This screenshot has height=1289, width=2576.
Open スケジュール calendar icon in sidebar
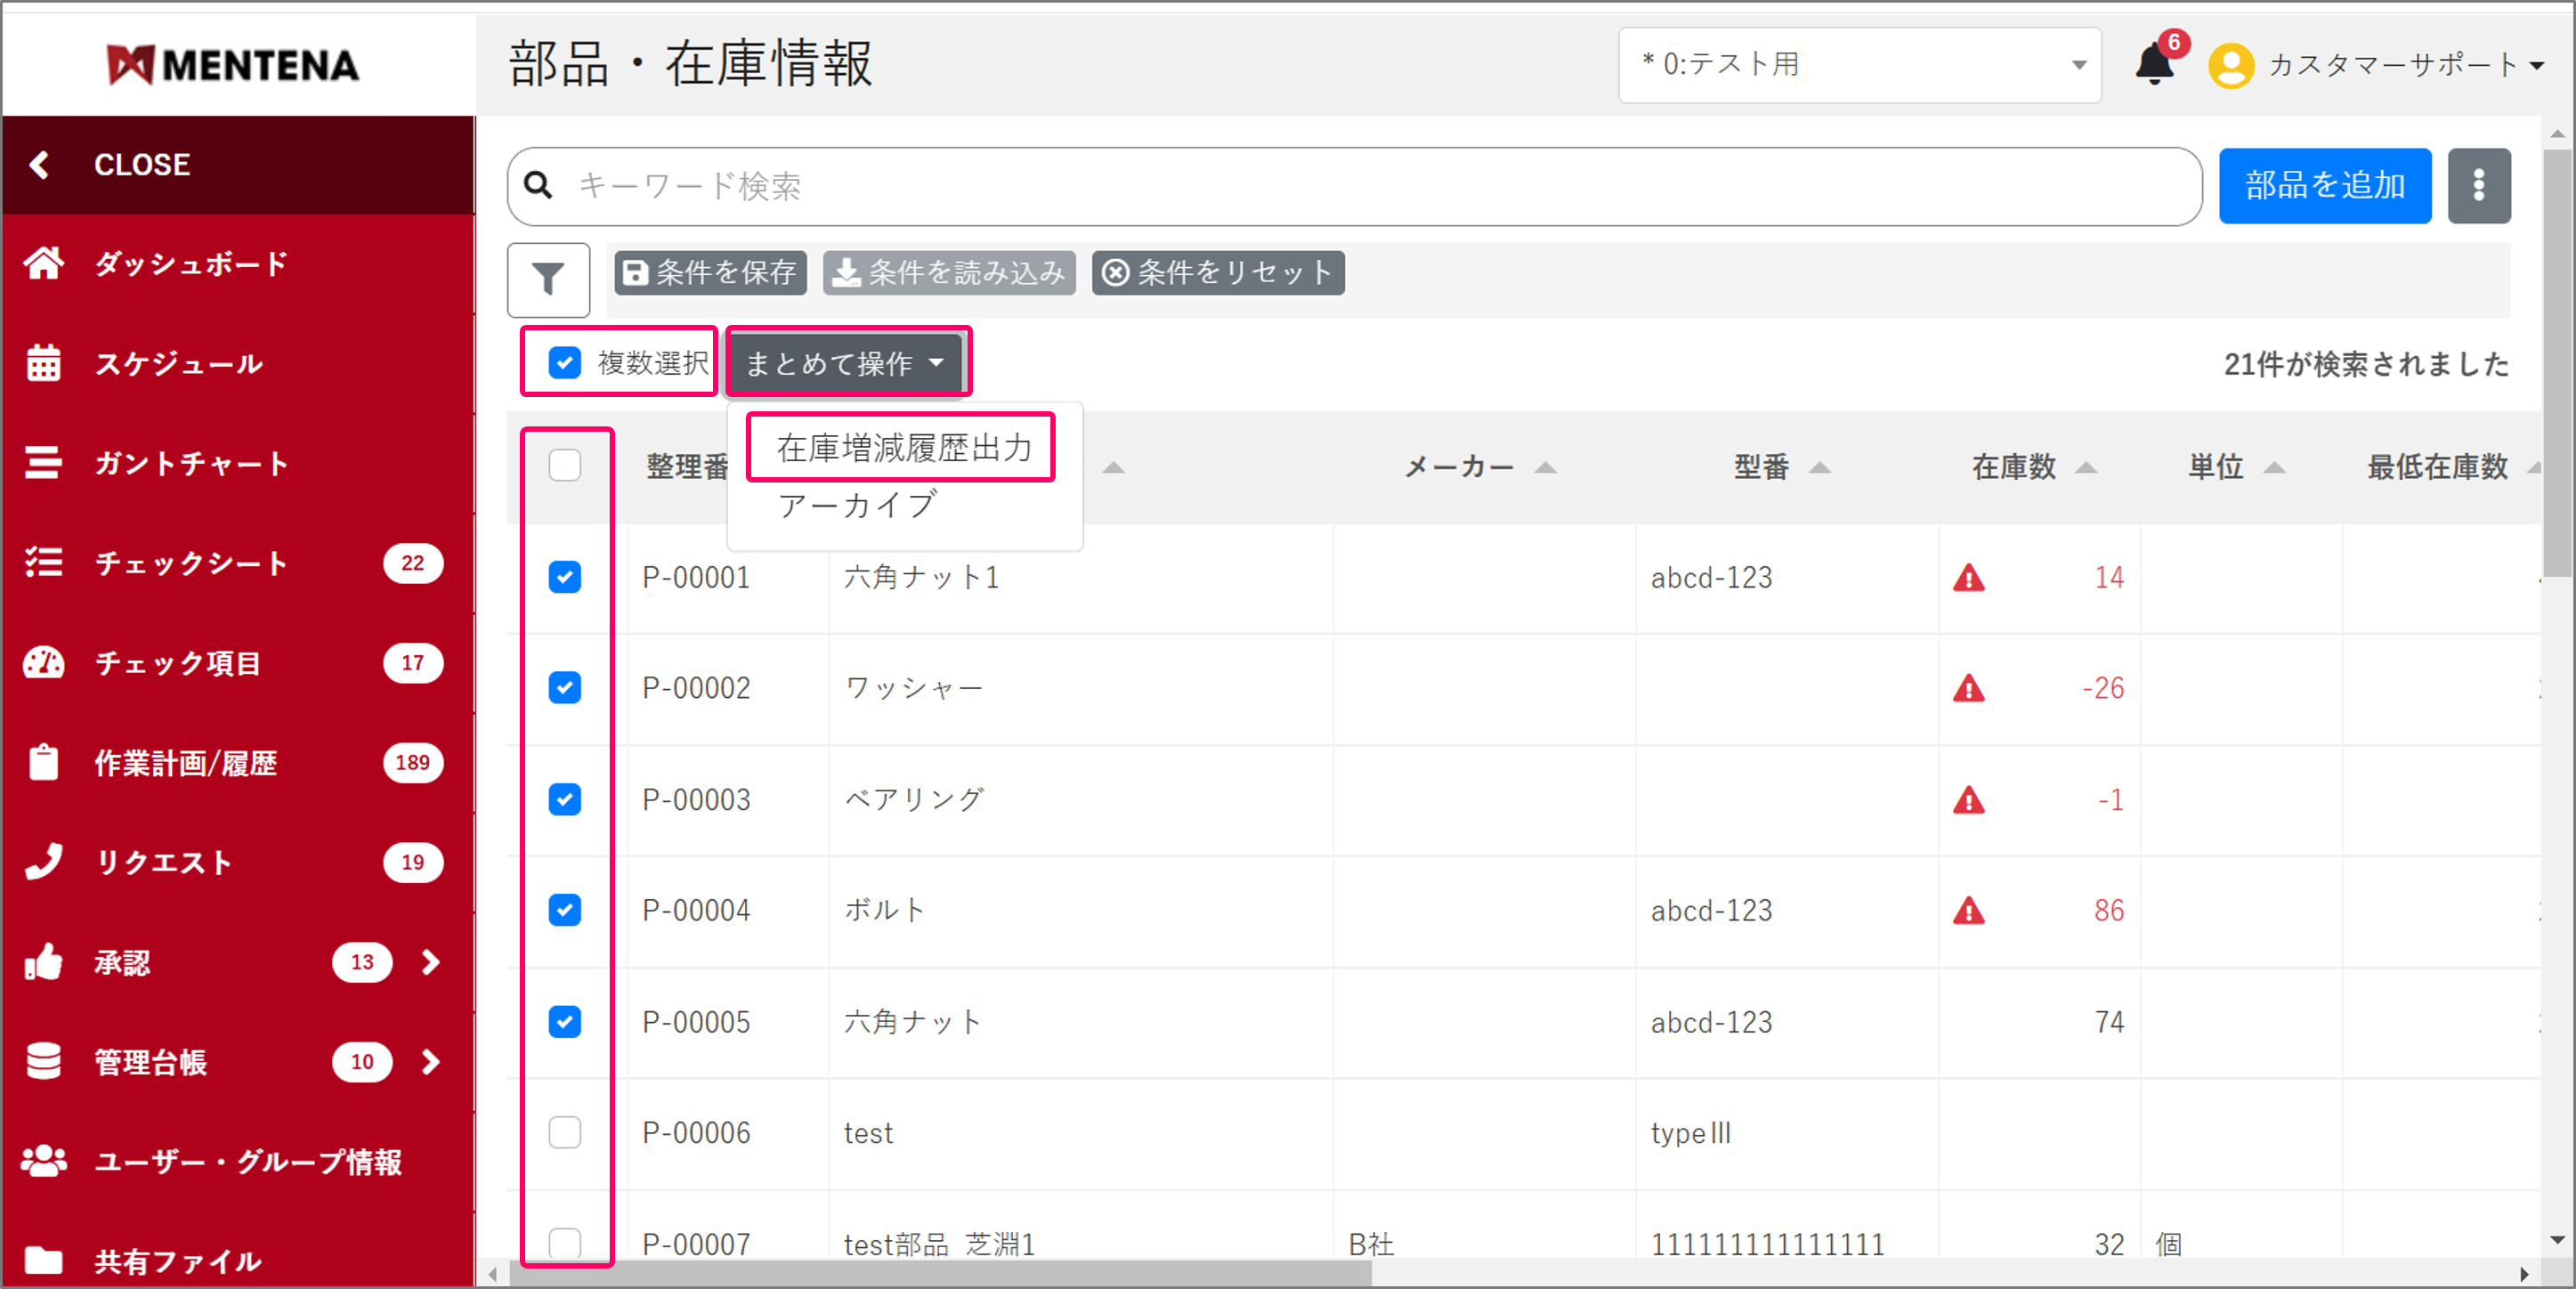point(44,364)
